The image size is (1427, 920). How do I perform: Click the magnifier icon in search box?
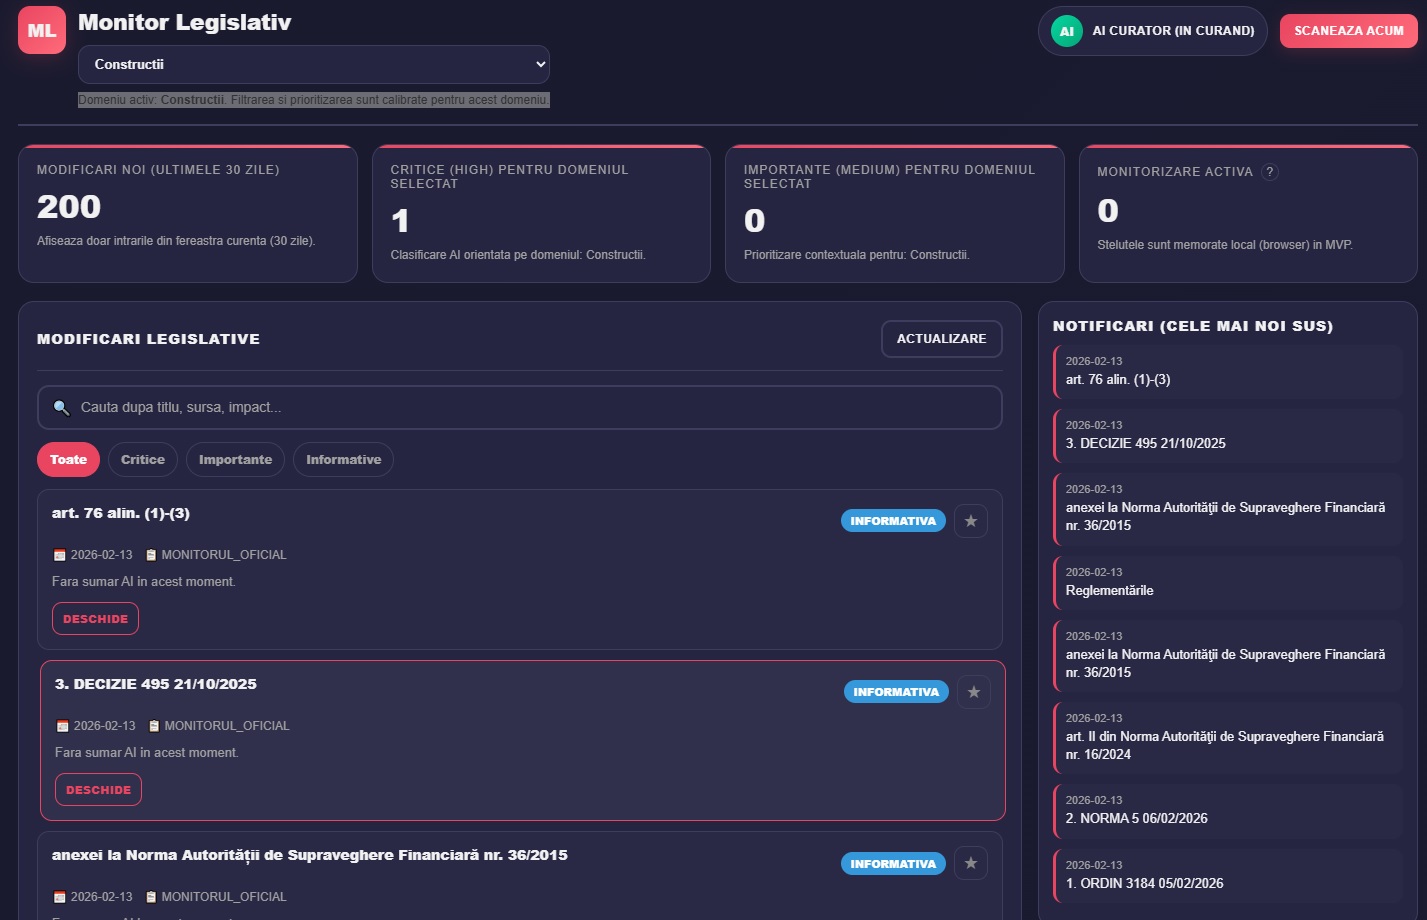(x=61, y=408)
